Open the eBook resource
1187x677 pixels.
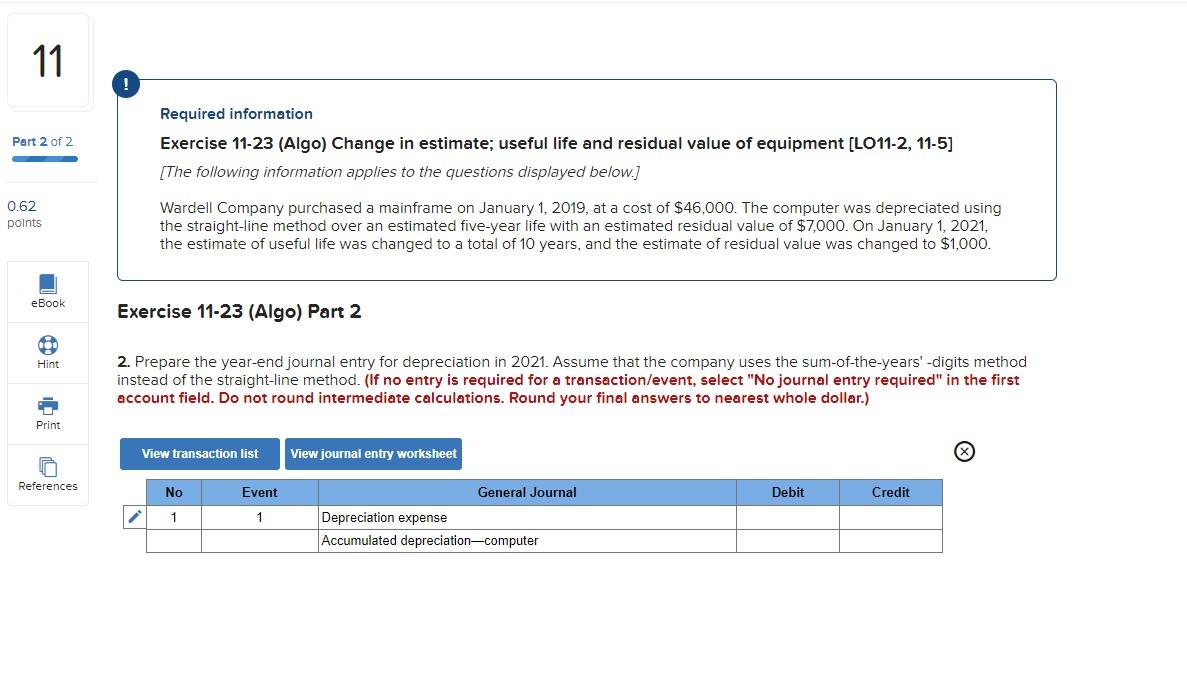coord(47,291)
